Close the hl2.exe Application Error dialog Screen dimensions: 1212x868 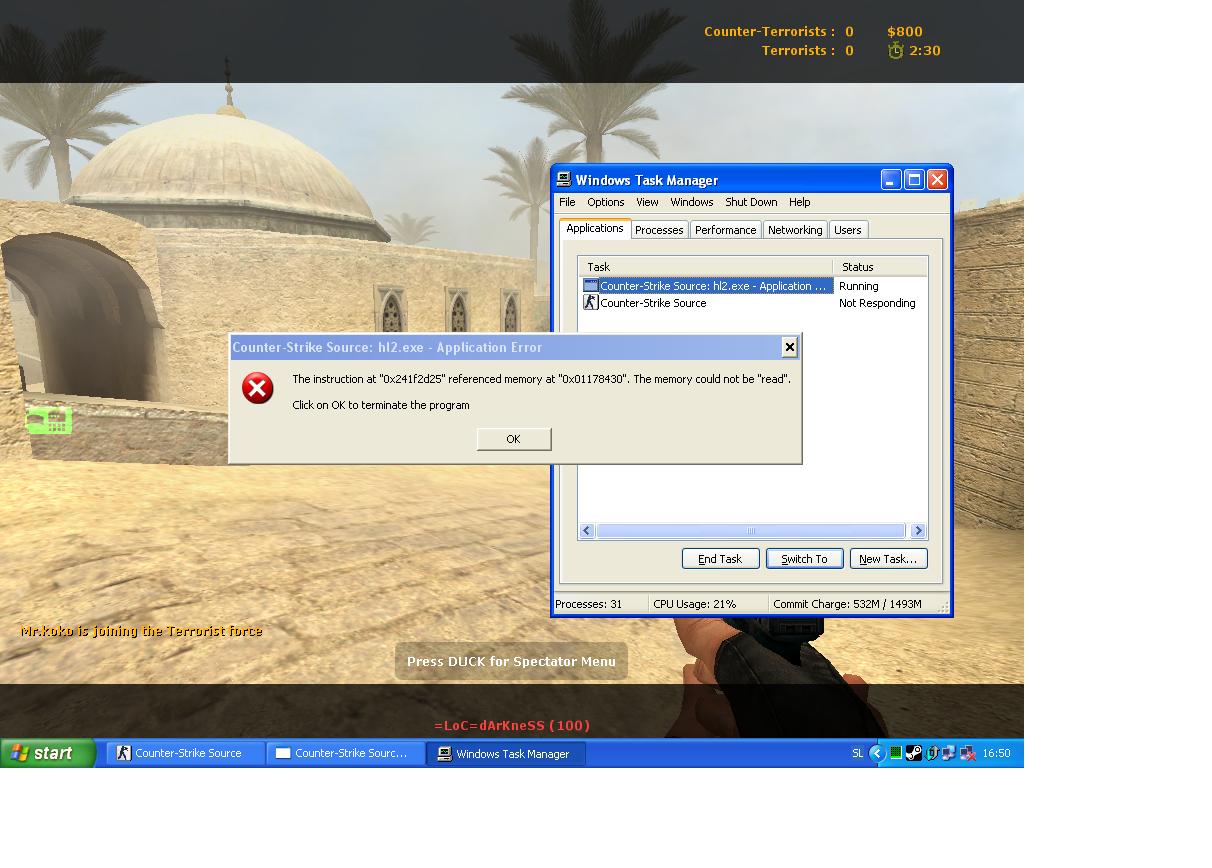[x=789, y=347]
